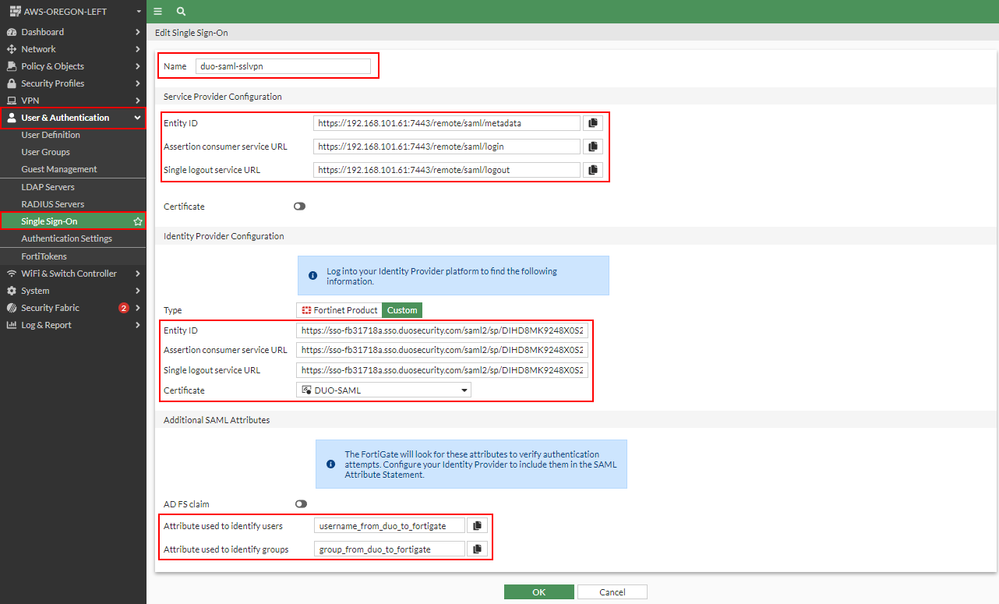Click the Policy & Objects sidebar icon
The height and width of the screenshot is (604, 999).
click(x=11, y=66)
